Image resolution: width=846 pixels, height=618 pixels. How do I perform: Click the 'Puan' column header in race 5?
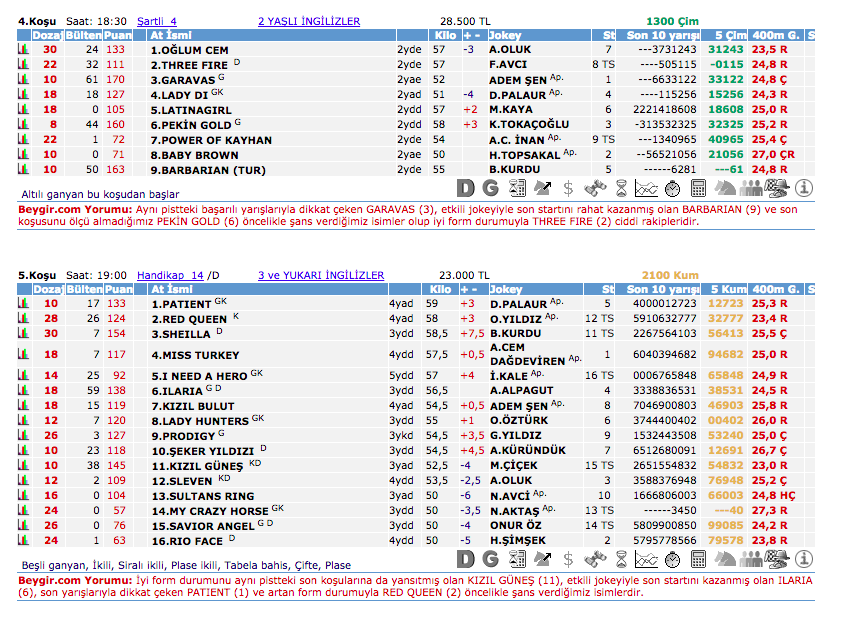(x=117, y=289)
